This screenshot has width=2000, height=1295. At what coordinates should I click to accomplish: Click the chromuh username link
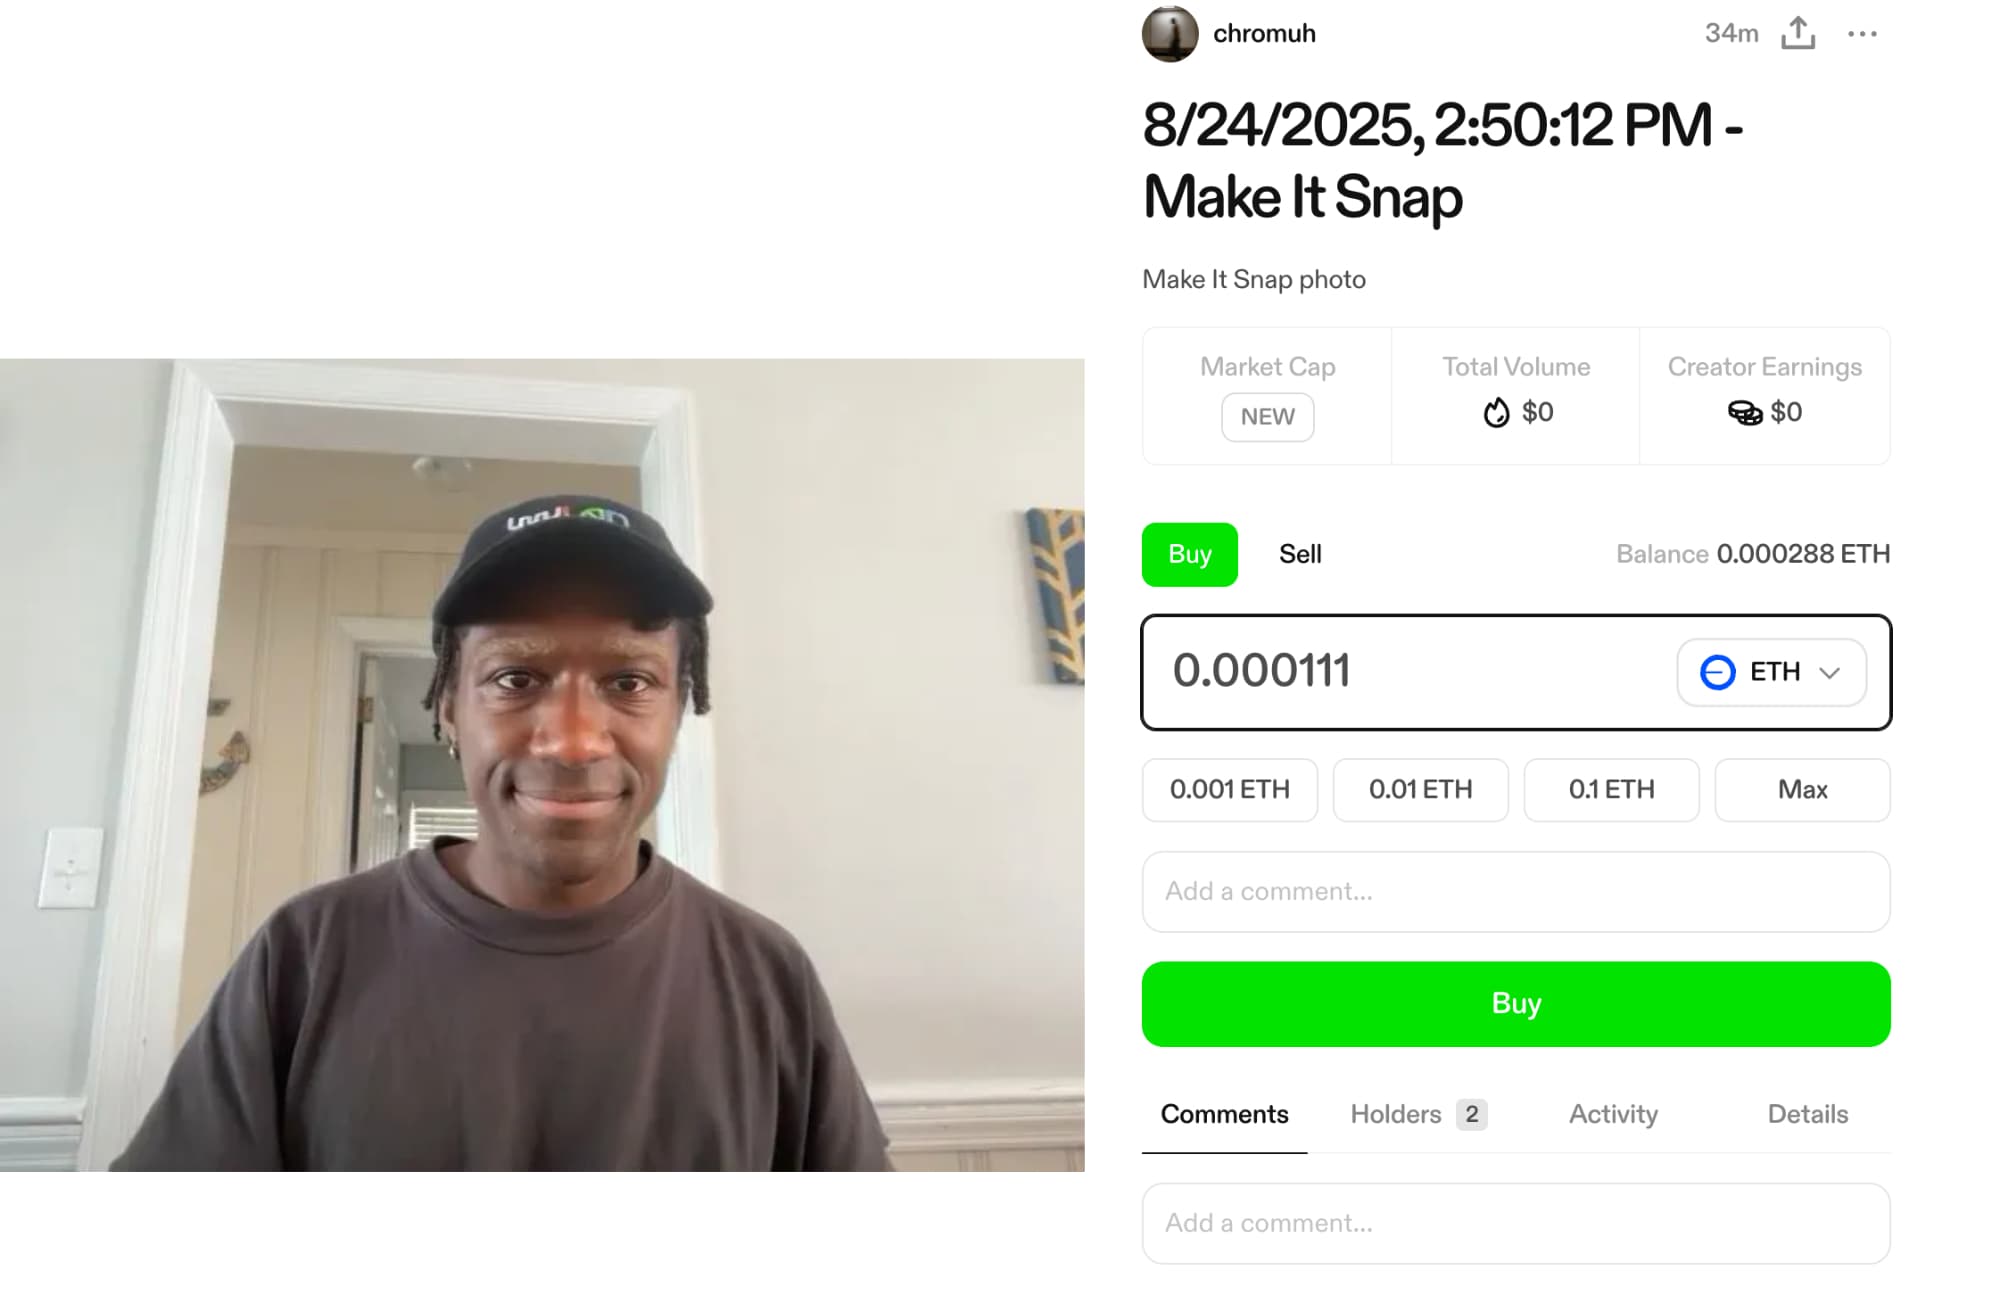click(x=1264, y=34)
